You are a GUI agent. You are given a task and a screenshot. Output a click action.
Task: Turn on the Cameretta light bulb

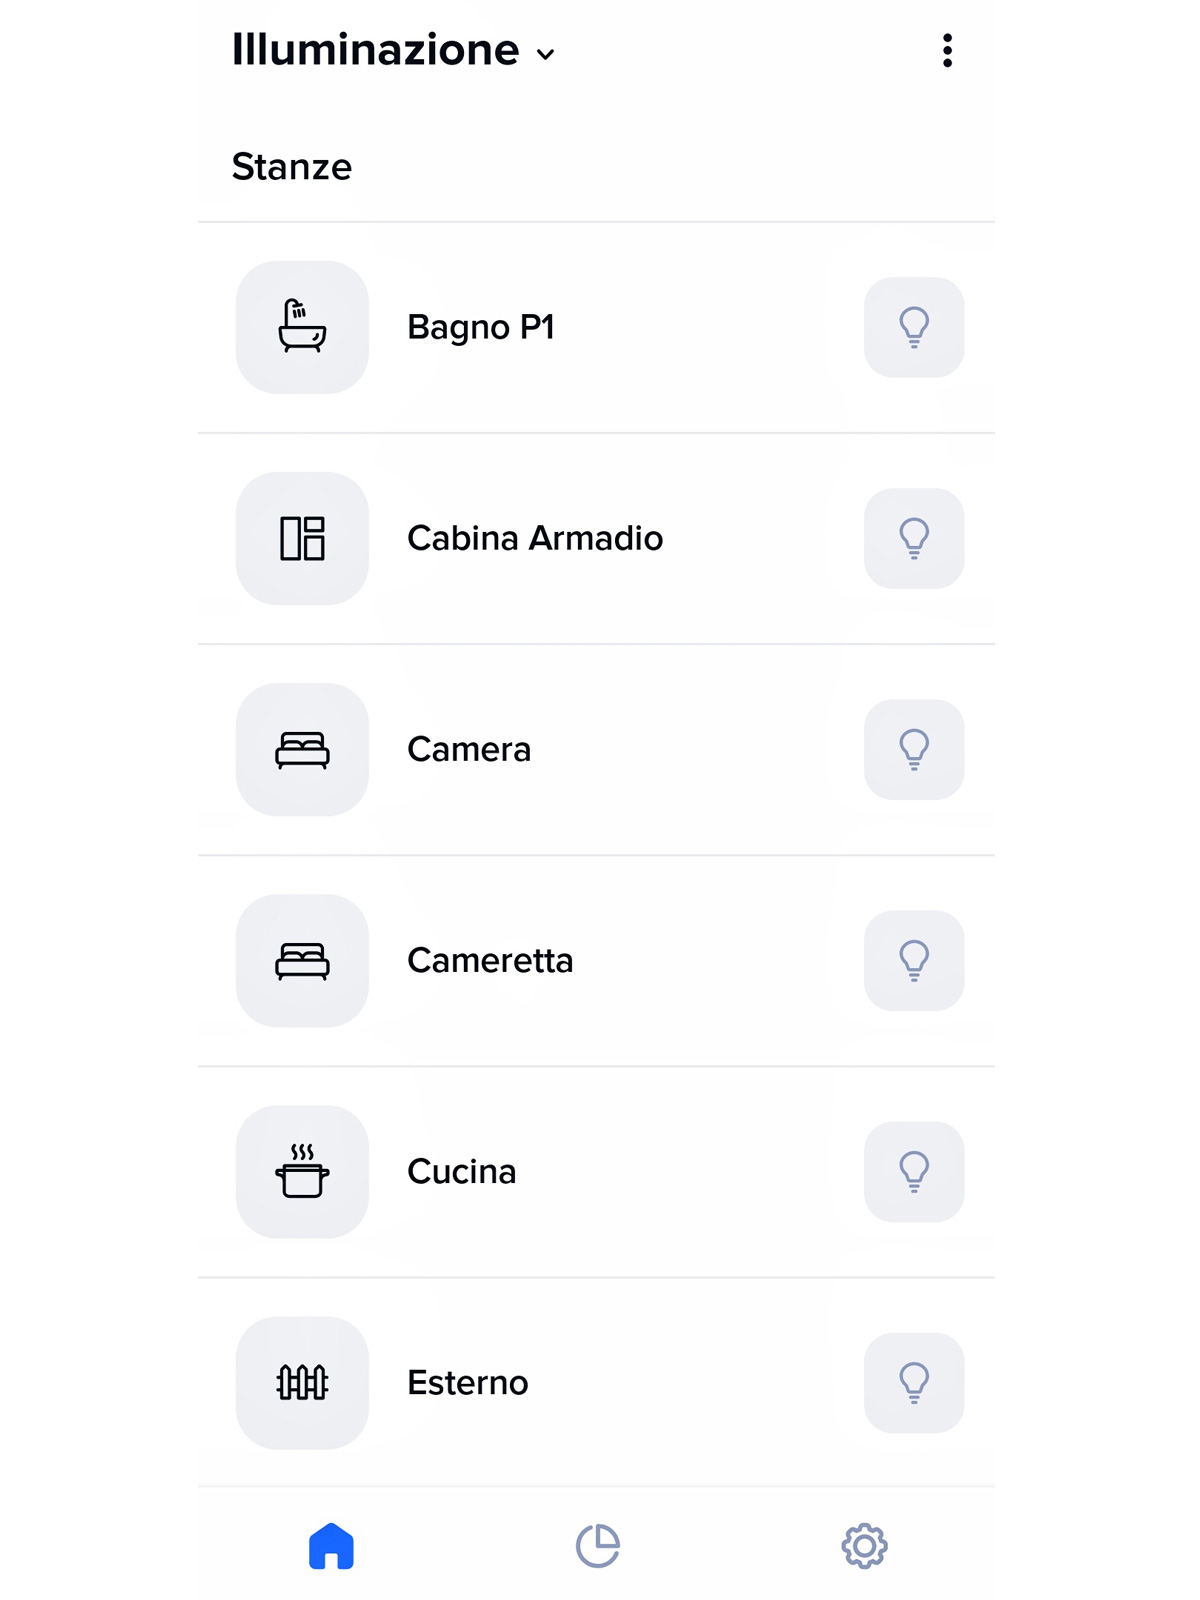coord(914,960)
